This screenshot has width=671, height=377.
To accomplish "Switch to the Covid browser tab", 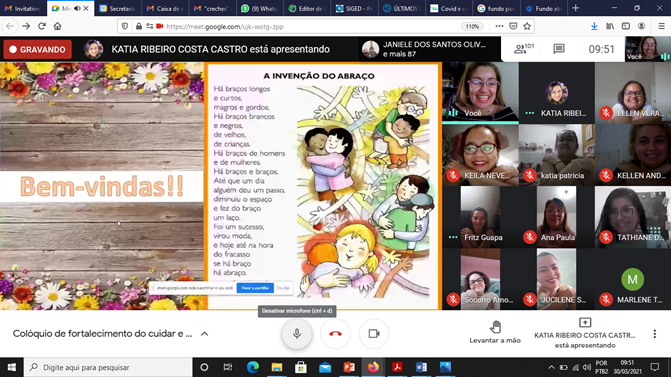I will [449, 8].
